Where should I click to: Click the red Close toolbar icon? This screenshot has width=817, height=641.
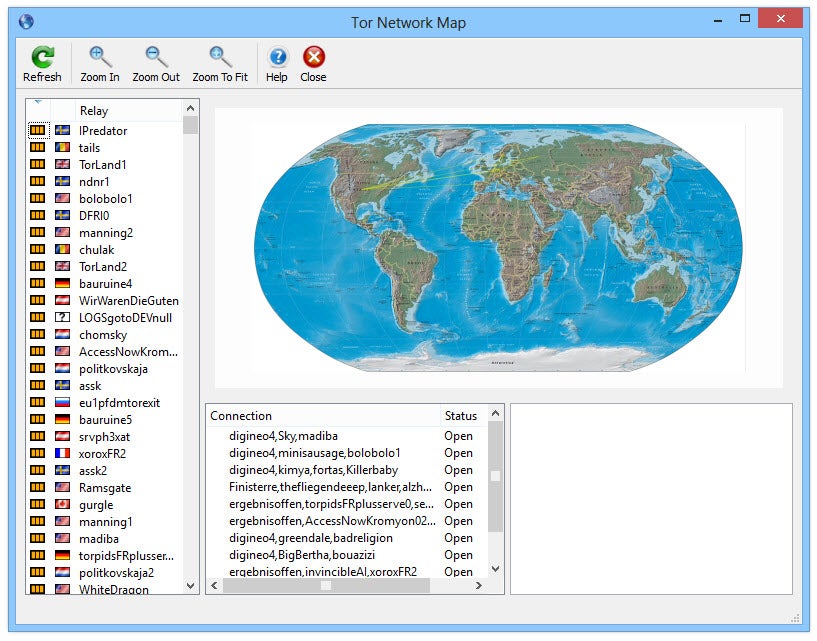(x=313, y=58)
